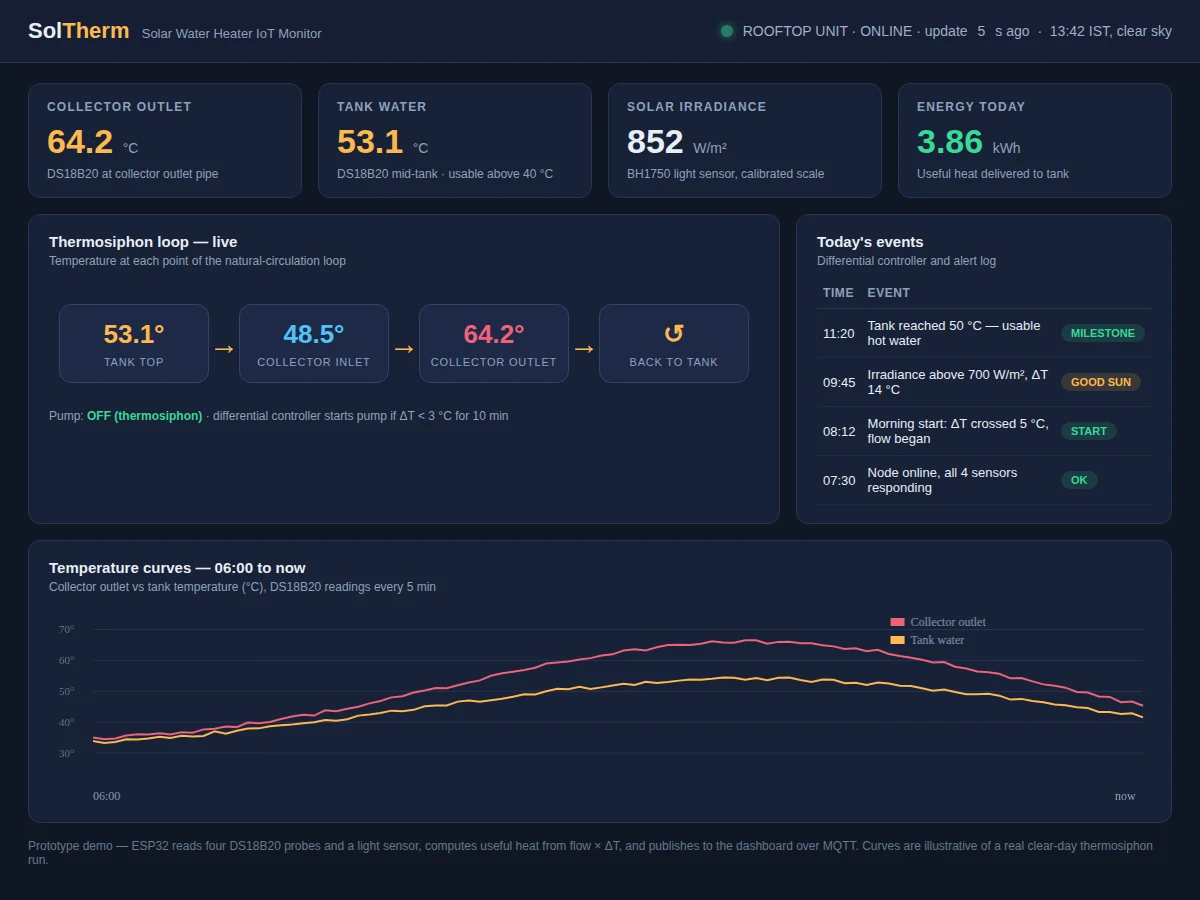Click the SolTherm logo
The width and height of the screenshot is (1200, 900).
click(x=78, y=31)
